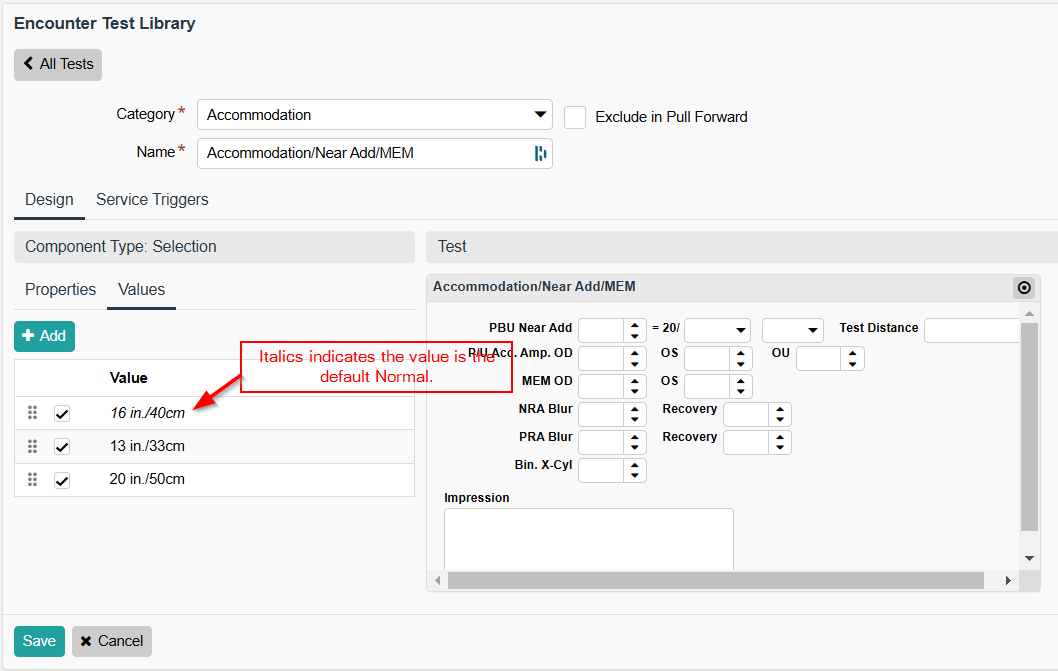Click the Impression text area
This screenshot has width=1058, height=671.
coord(588,538)
